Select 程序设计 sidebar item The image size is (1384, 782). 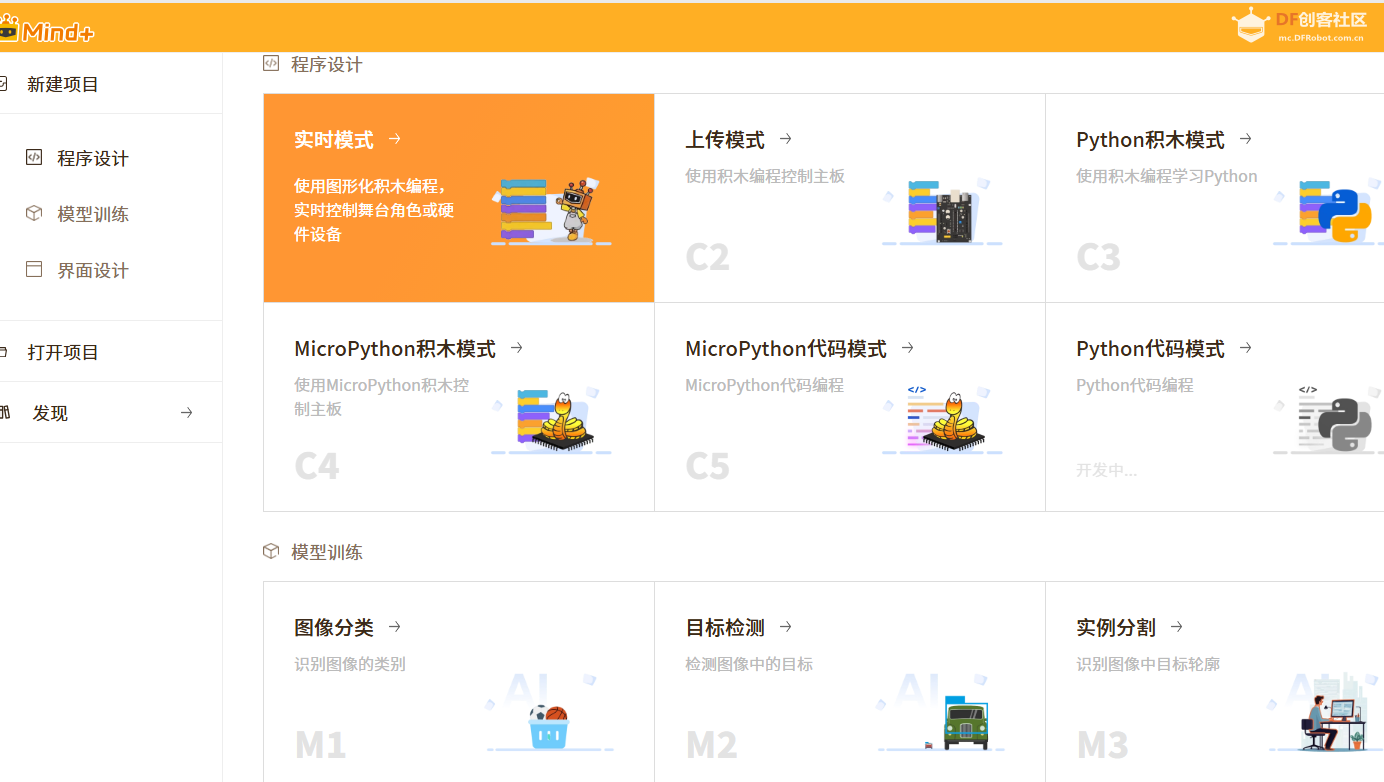tap(93, 158)
